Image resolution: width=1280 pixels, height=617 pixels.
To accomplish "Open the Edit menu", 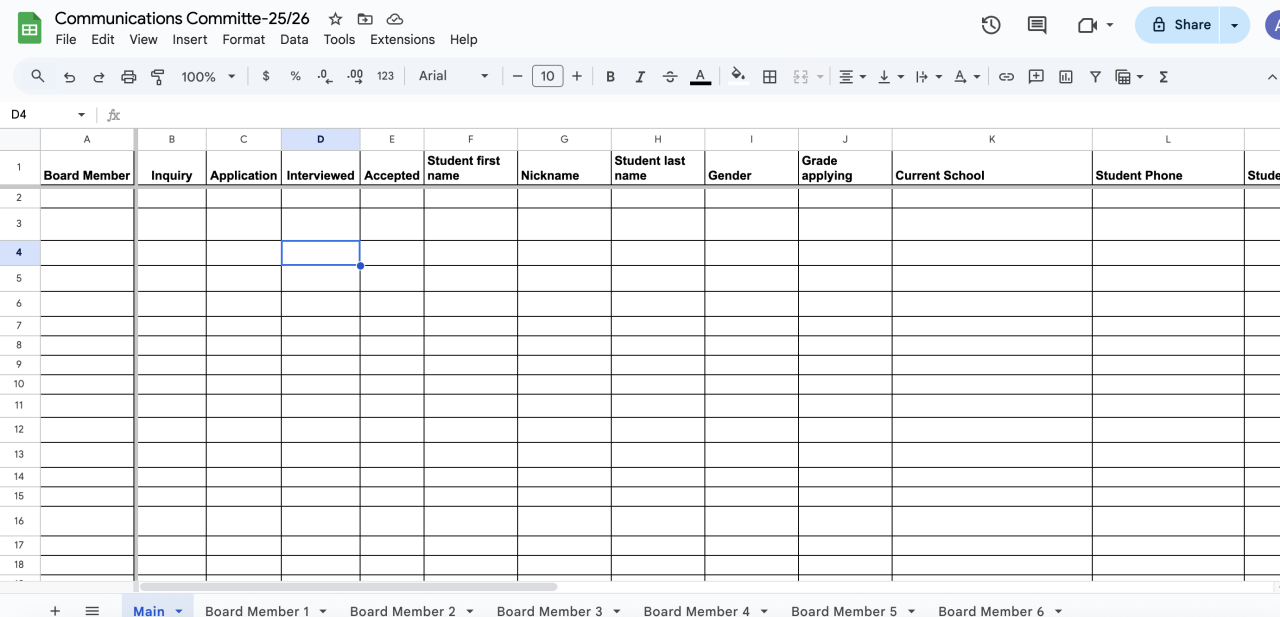I will point(102,40).
